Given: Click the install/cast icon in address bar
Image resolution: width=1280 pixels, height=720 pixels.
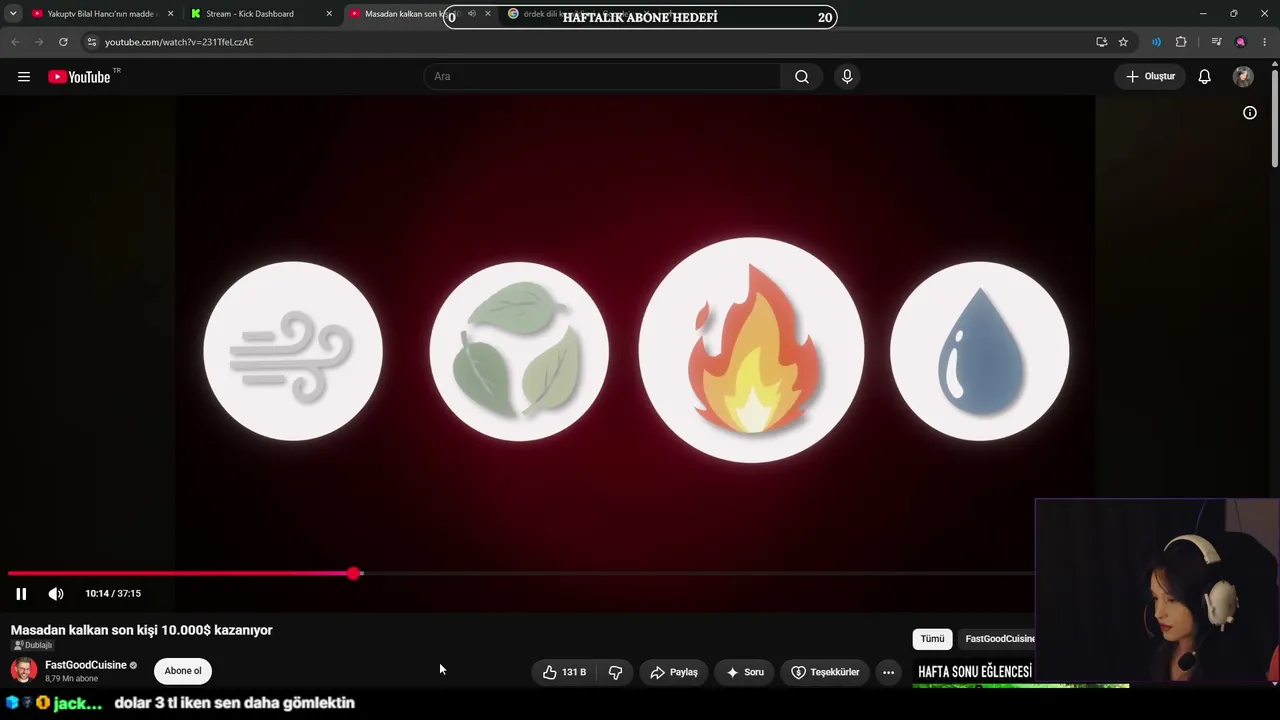Looking at the screenshot, I should tap(1101, 42).
